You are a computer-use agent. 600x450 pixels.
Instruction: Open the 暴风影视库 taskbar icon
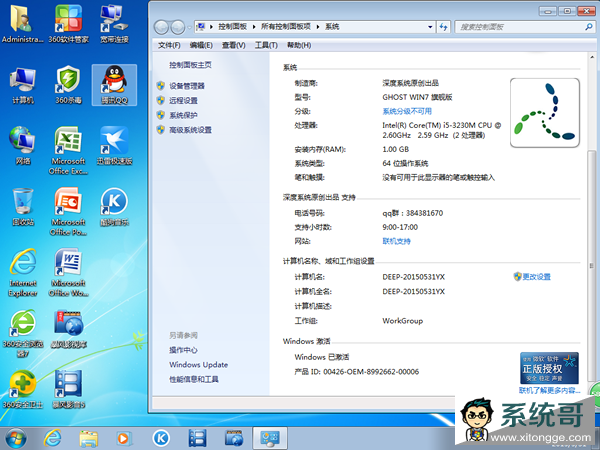click(x=234, y=439)
